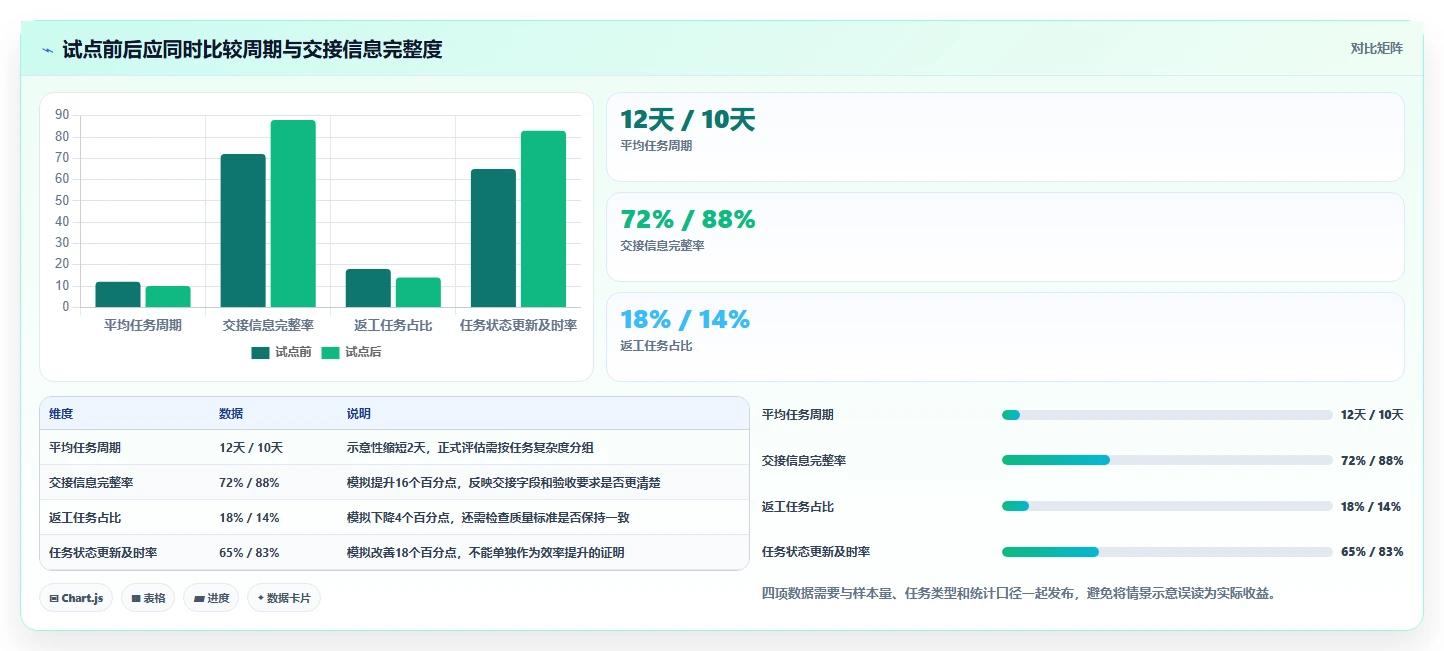Click the 数据 column header
The height and width of the screenshot is (651, 1444).
point(231,414)
